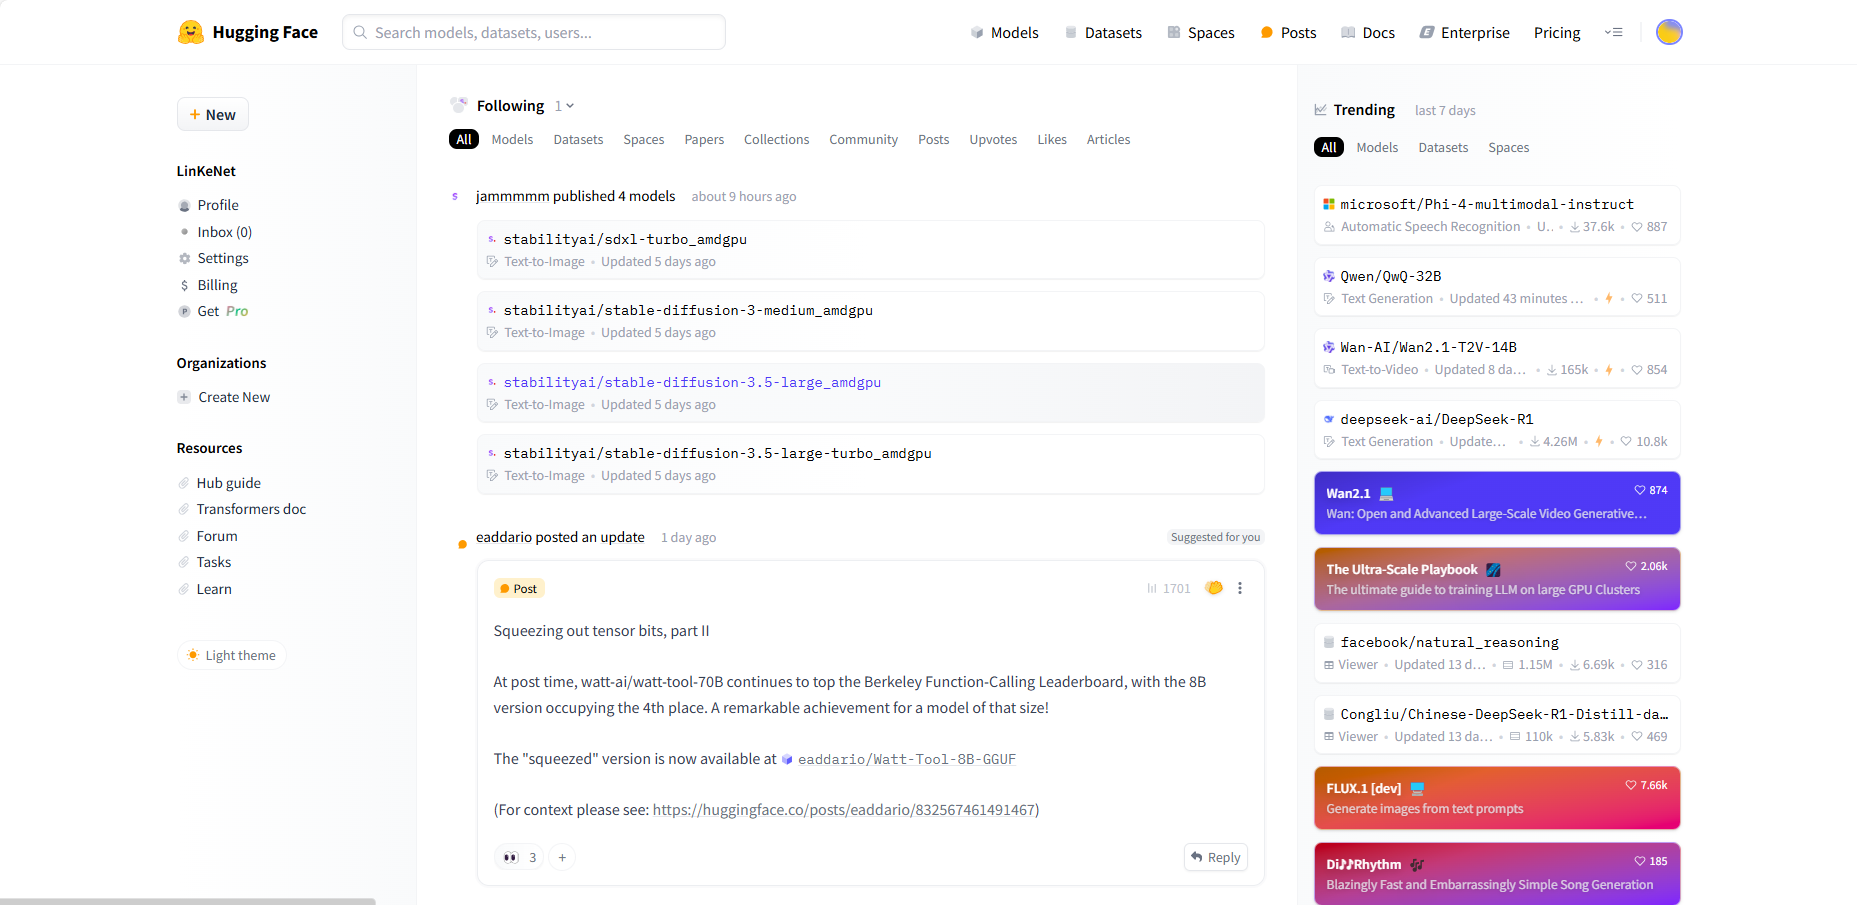
Task: Open Qwen/QwQ-32B trending card
Action: point(1496,287)
